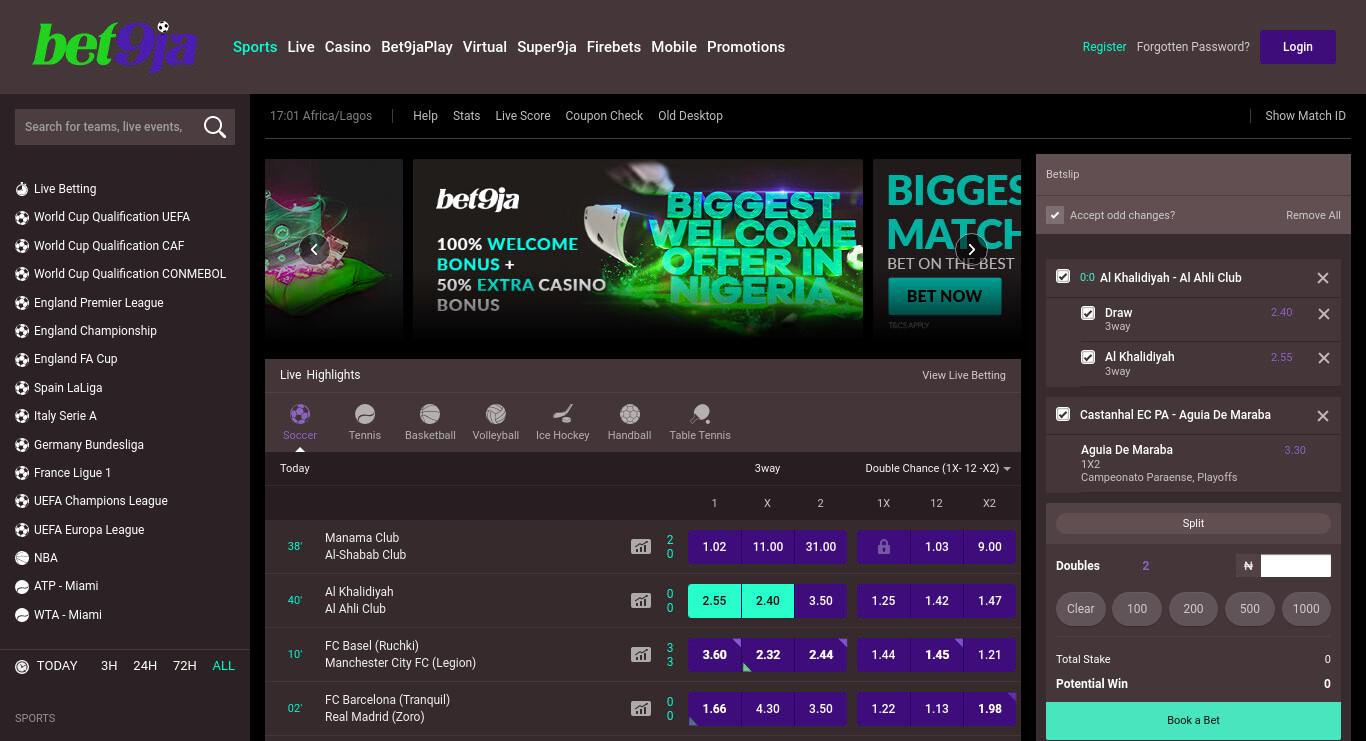Toggle odds 2.55 for Al Khalidiyah win
Screen dimensions: 1366x741
(x=714, y=601)
